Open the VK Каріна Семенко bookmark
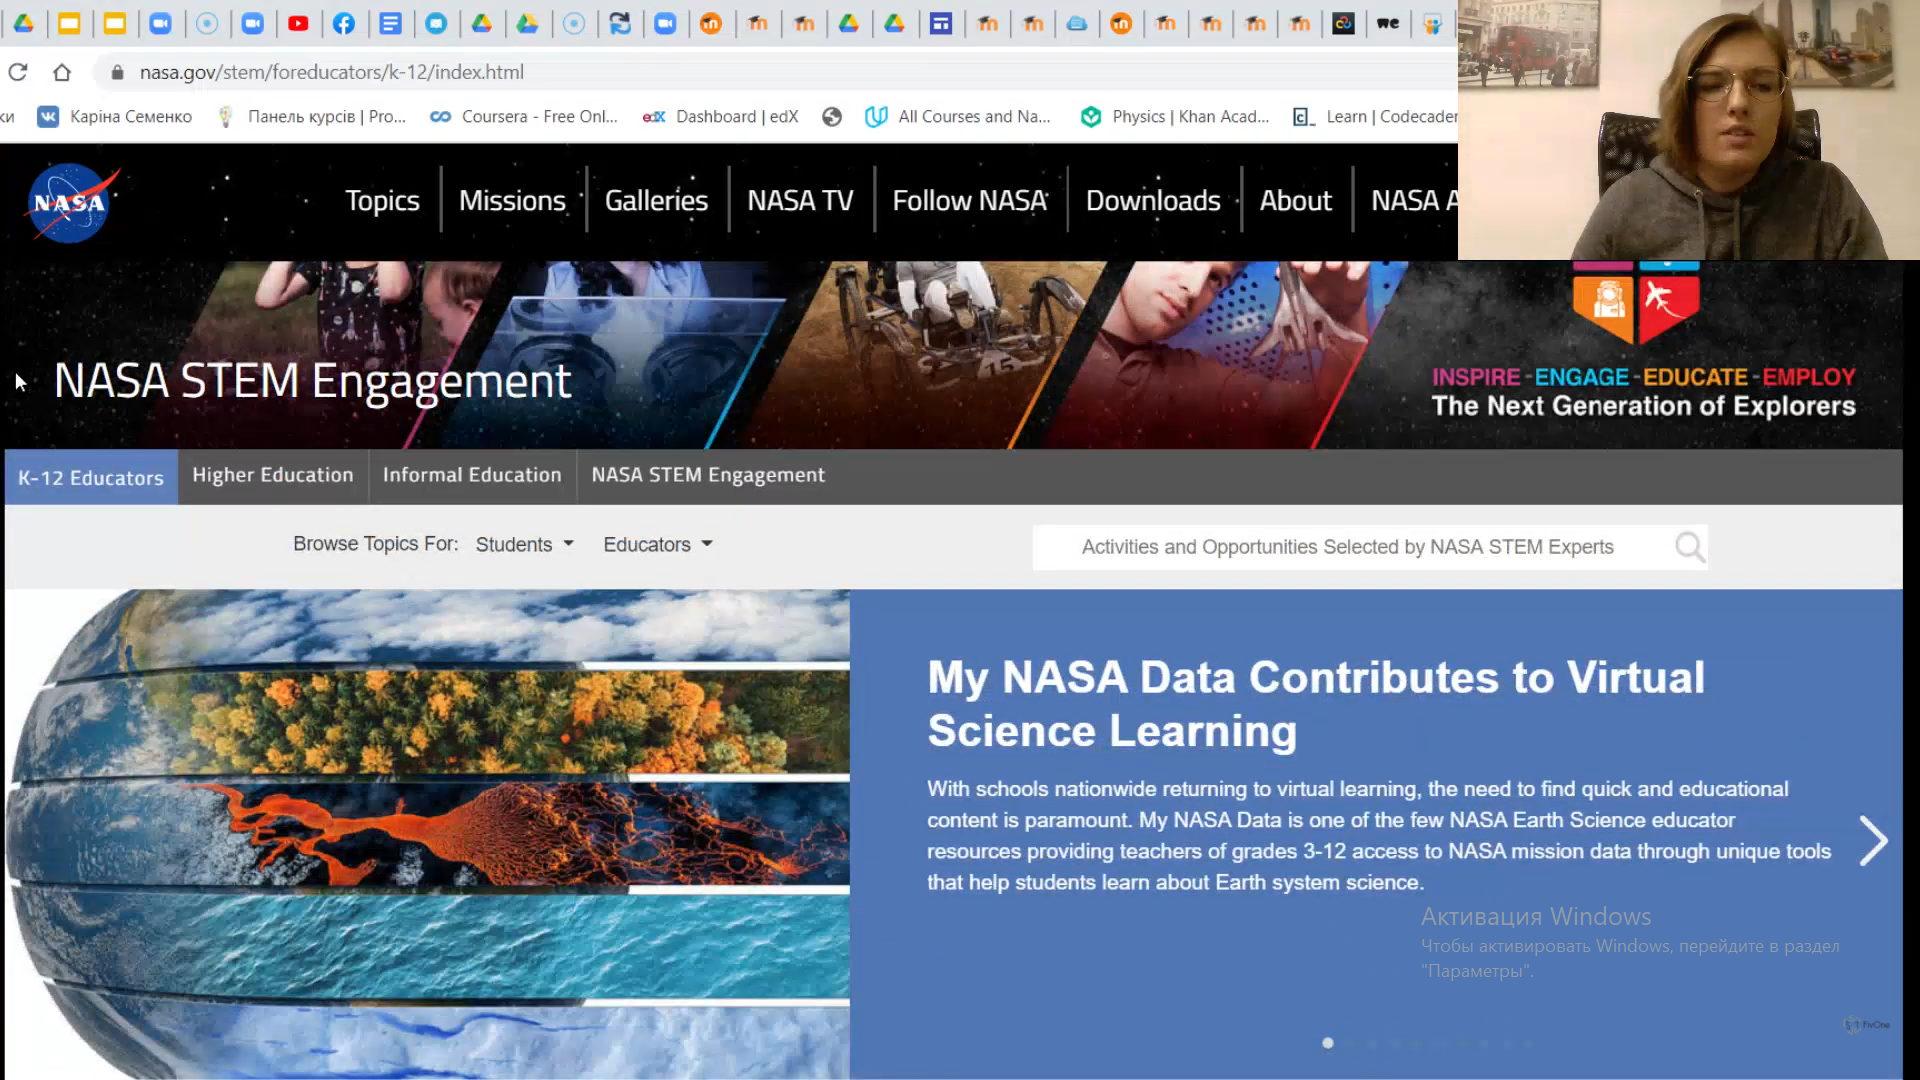 click(114, 116)
